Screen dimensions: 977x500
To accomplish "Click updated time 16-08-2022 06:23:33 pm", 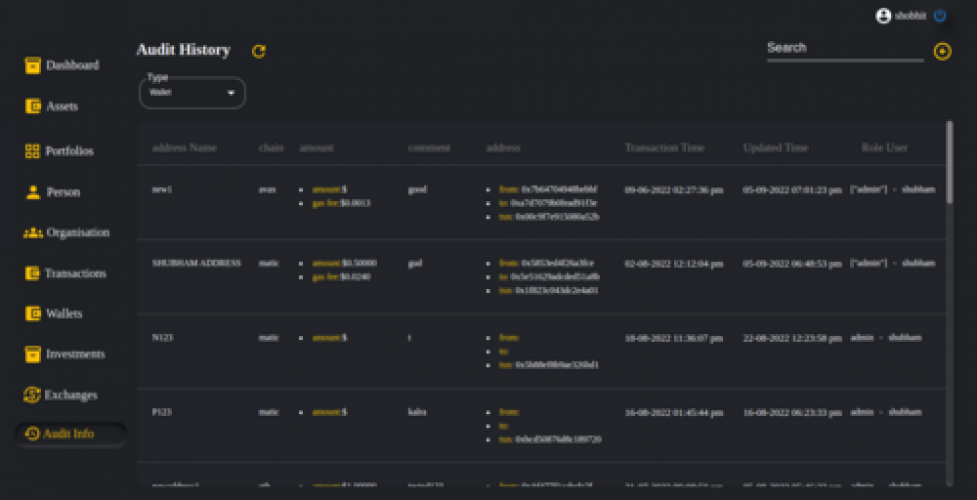I will pos(792,413).
